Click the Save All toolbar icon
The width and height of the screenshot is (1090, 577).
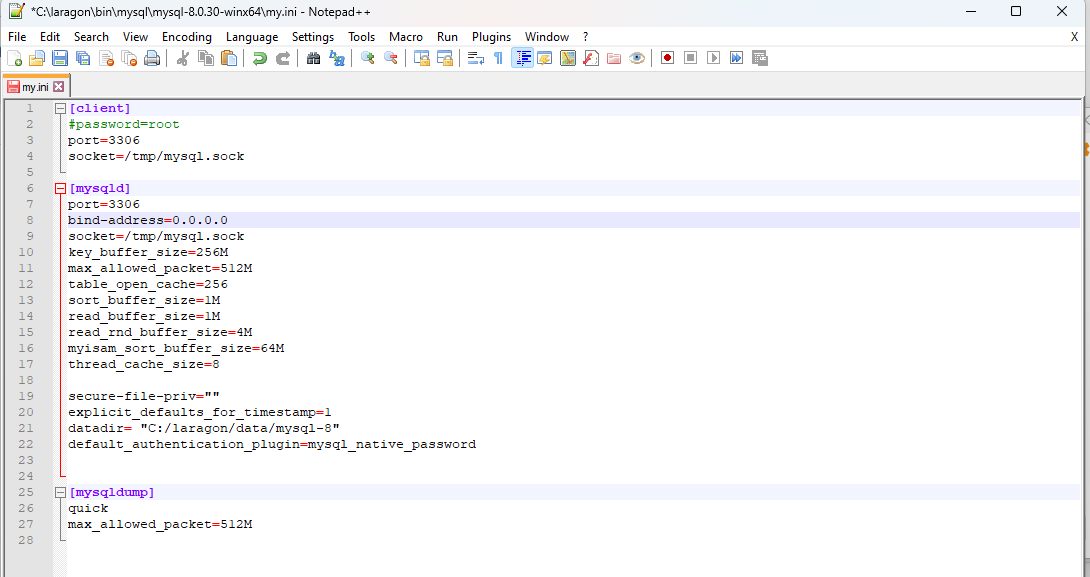click(x=83, y=58)
